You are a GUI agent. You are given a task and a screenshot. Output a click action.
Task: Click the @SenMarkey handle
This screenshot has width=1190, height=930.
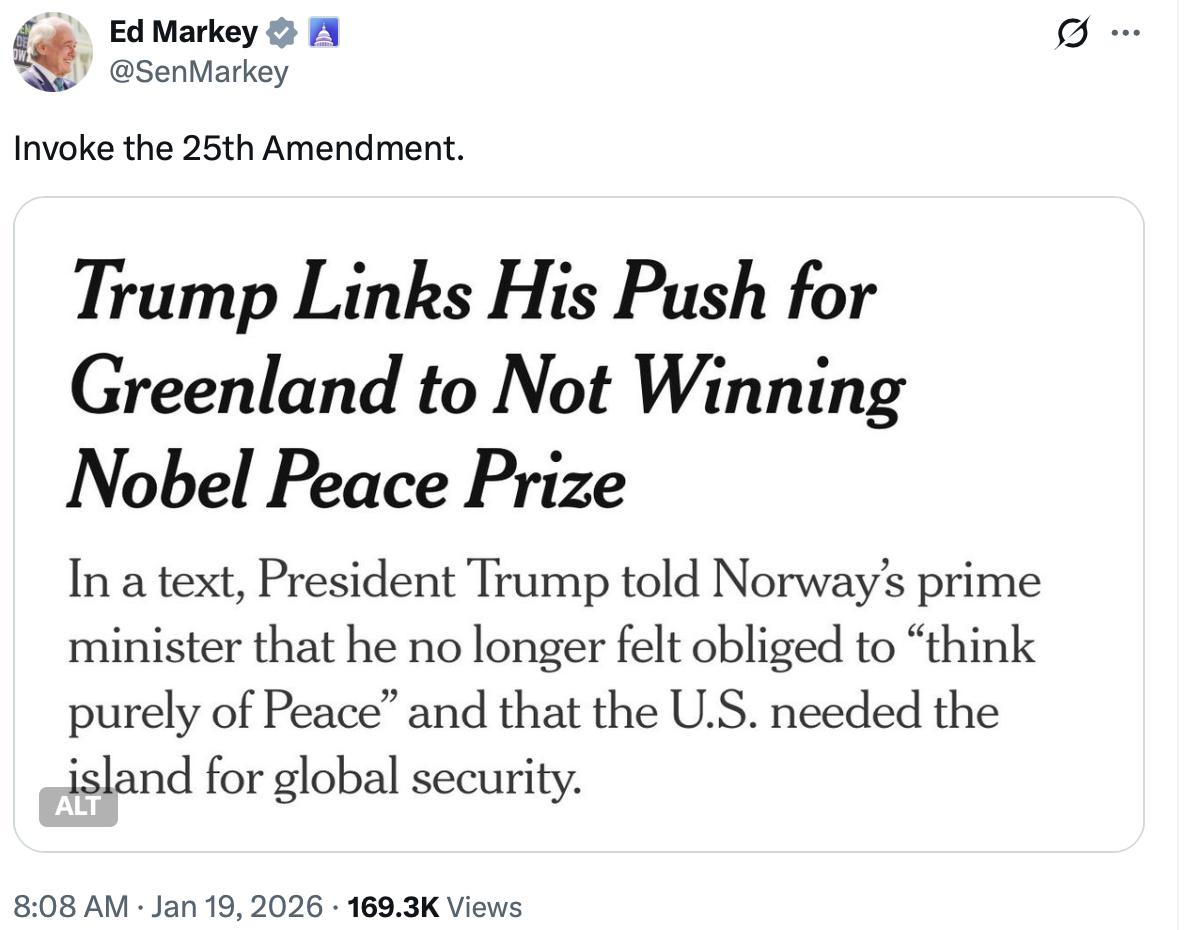tap(197, 72)
